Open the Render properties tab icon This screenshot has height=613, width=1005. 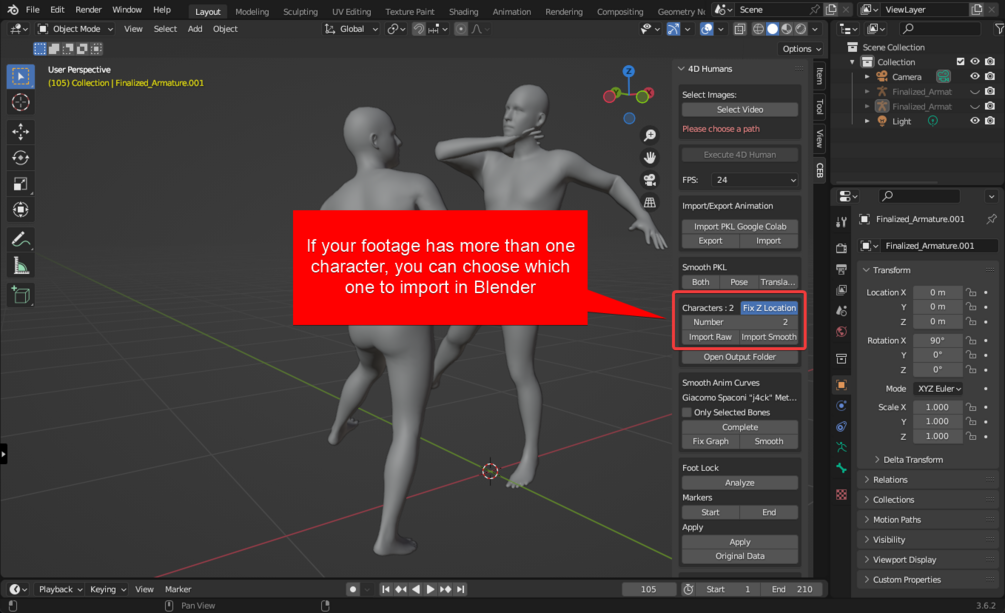pos(842,248)
